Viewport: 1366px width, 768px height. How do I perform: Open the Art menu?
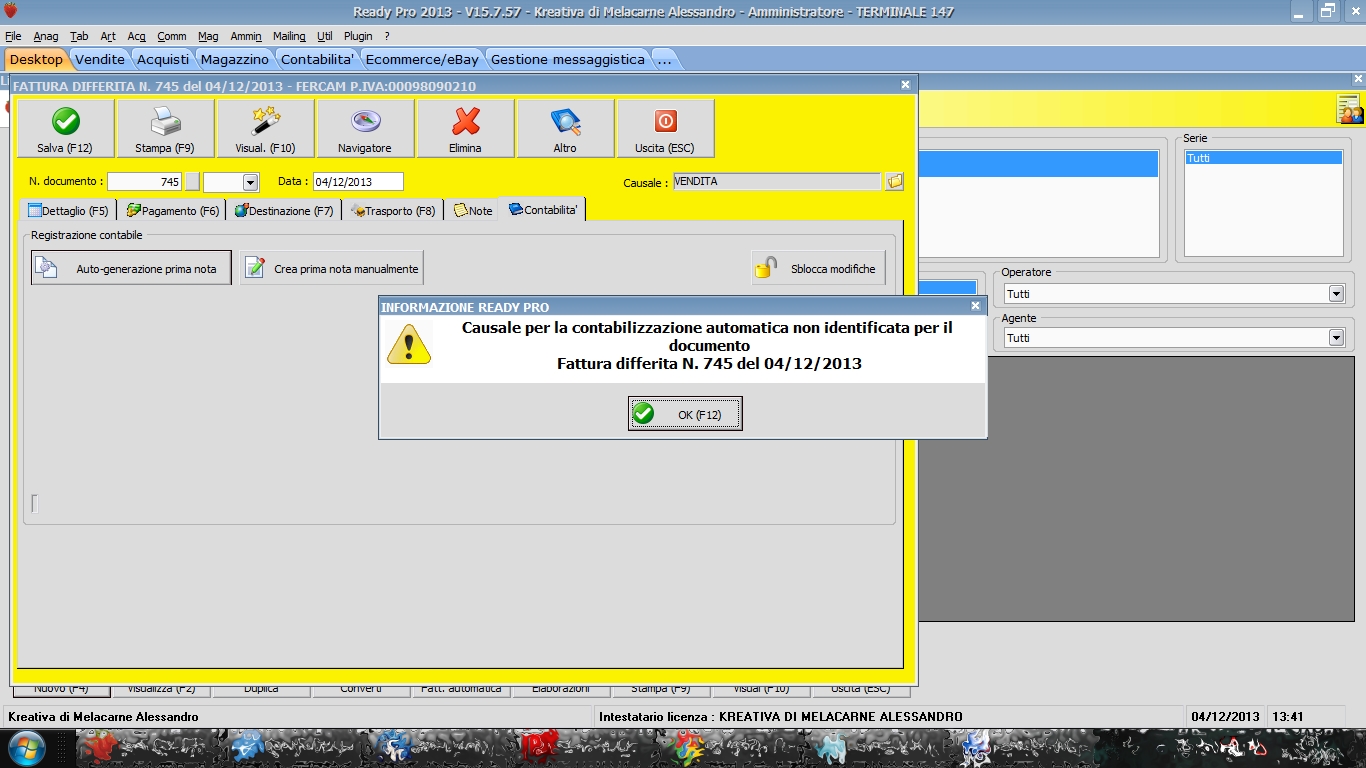coord(108,36)
